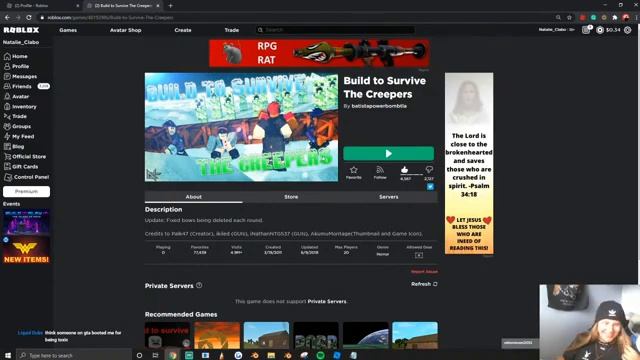
Task: Dislike the game with the thumbs down
Action: coord(429,169)
